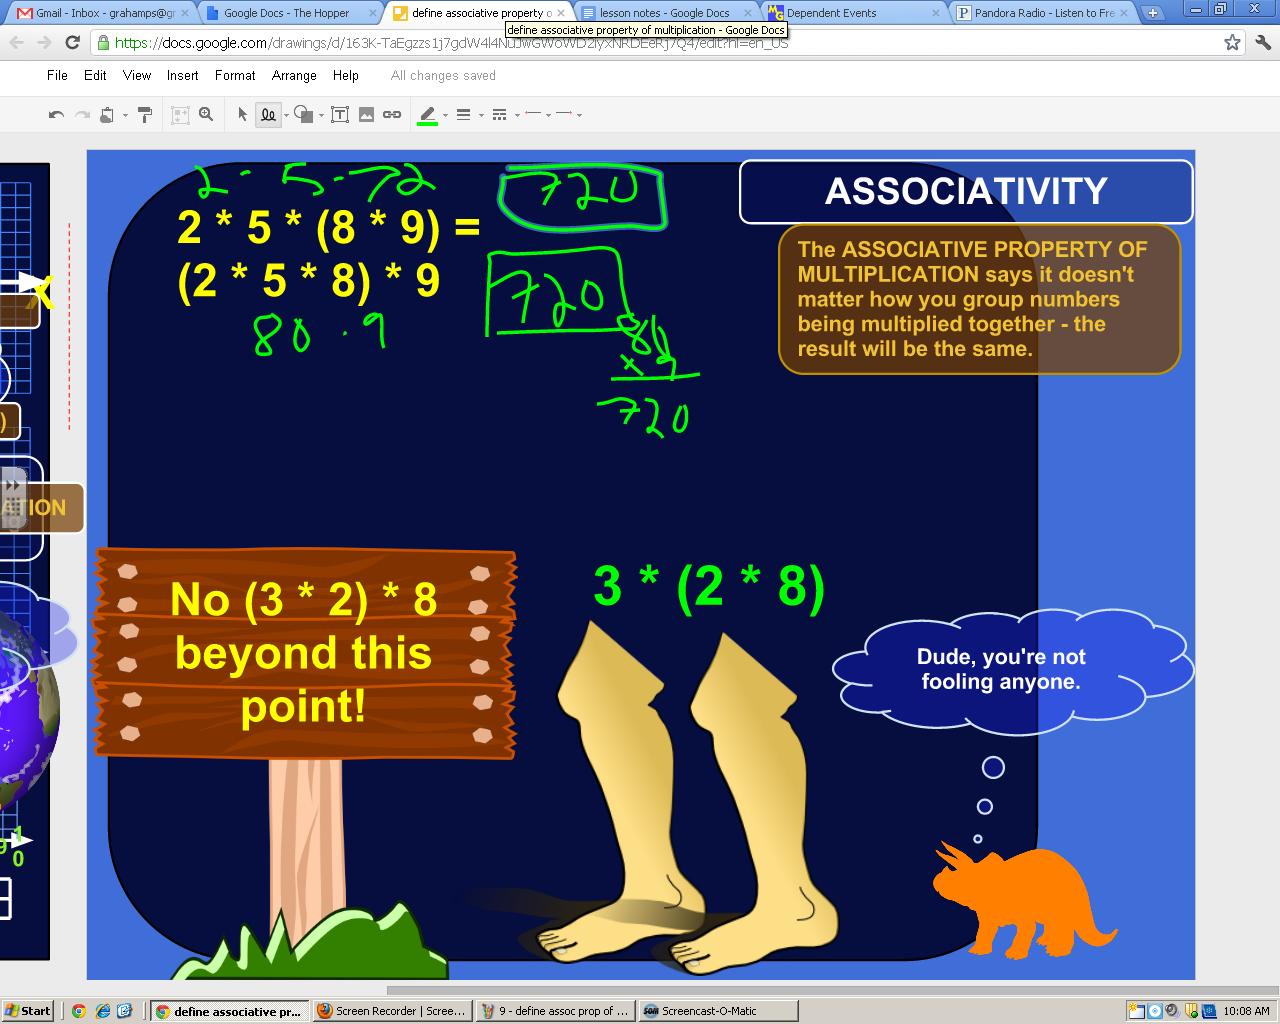
Task: Activate the Scribble line tool
Action: coord(268,115)
